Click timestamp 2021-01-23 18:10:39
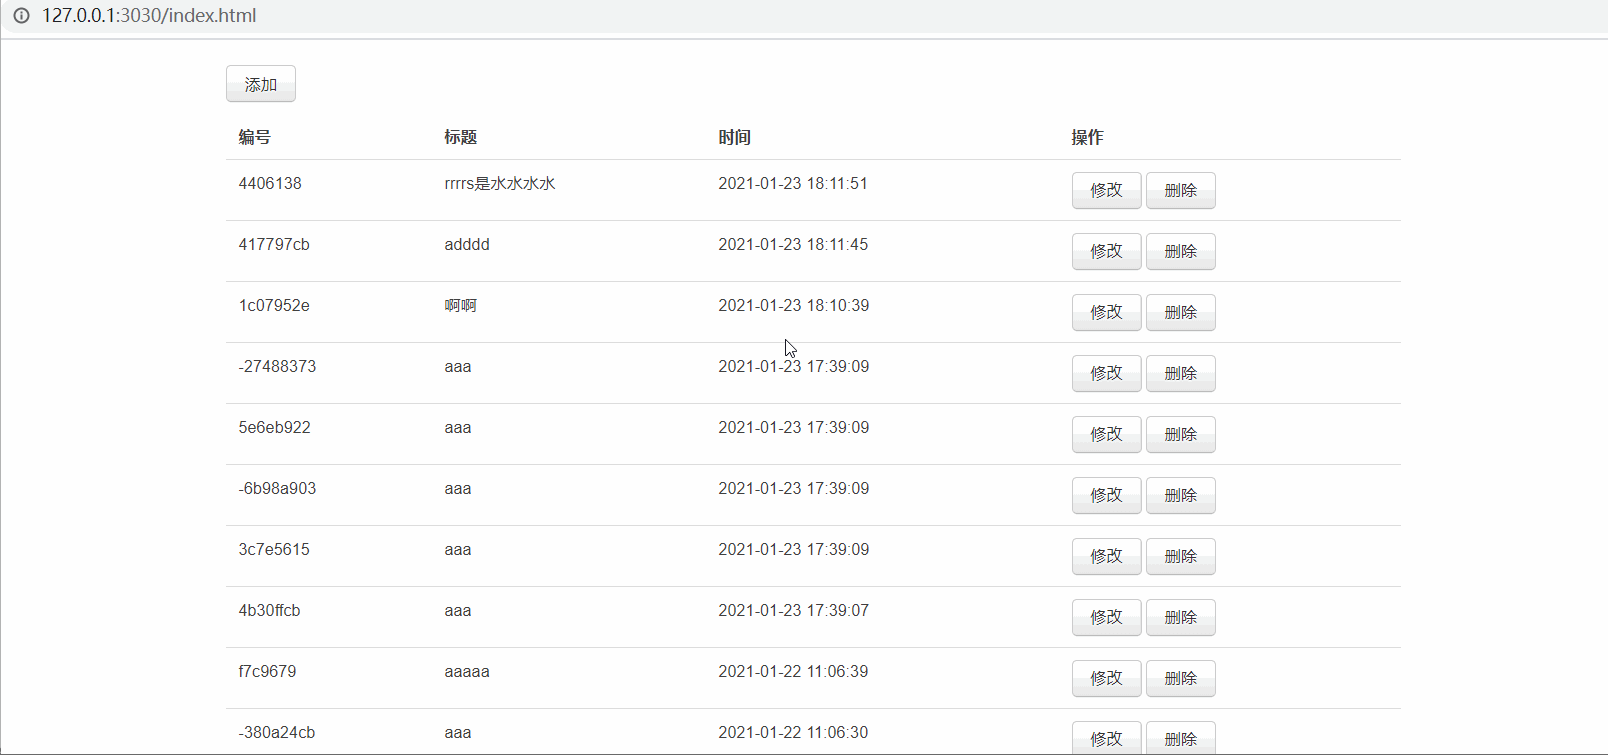 (x=794, y=306)
